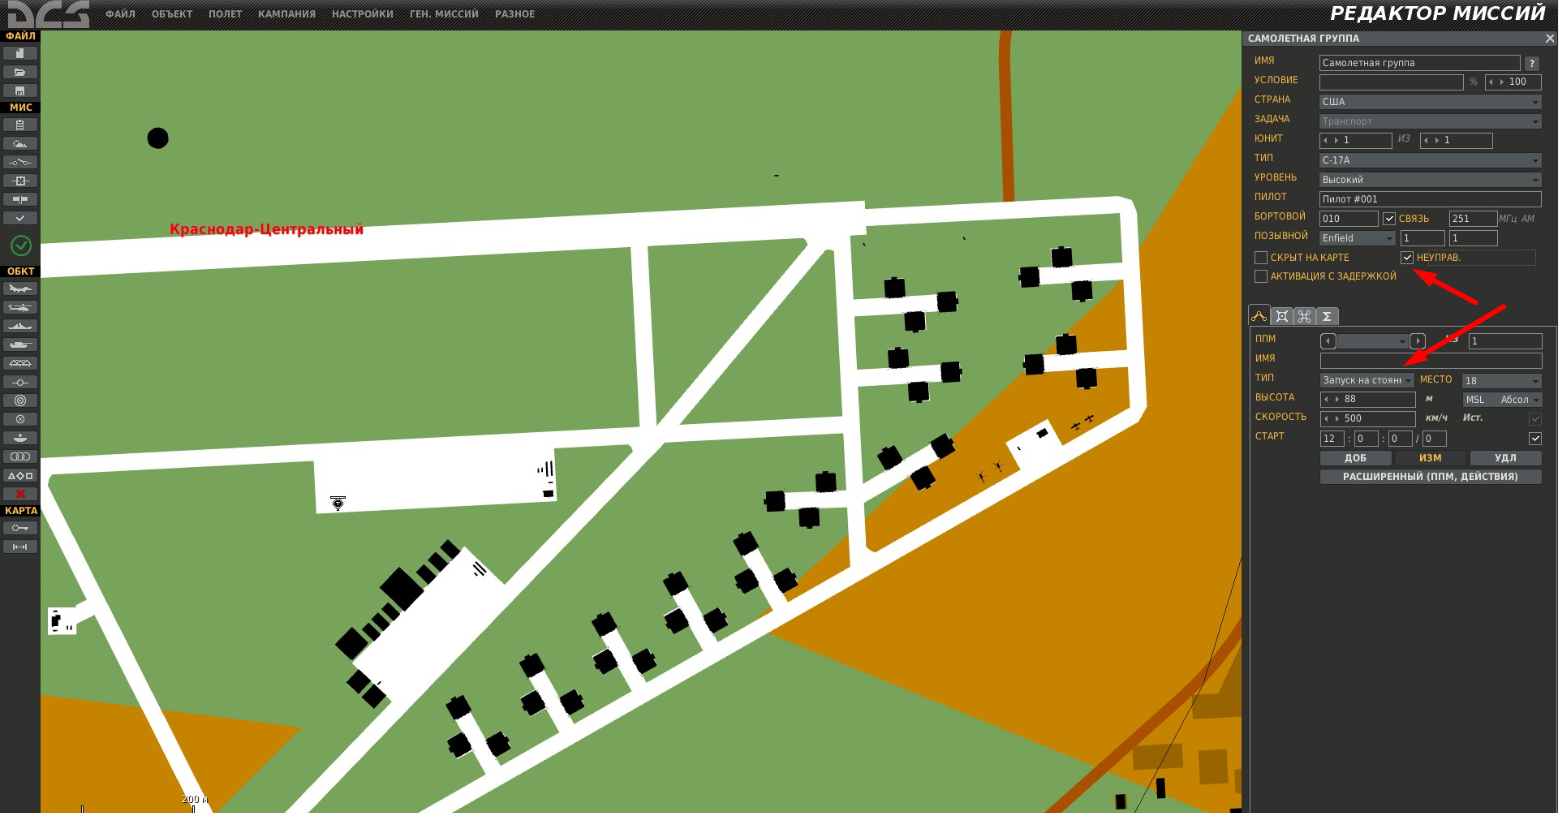Open the ГЕН. МИССИИ menu
The width and height of the screenshot is (1559, 813).
click(444, 15)
